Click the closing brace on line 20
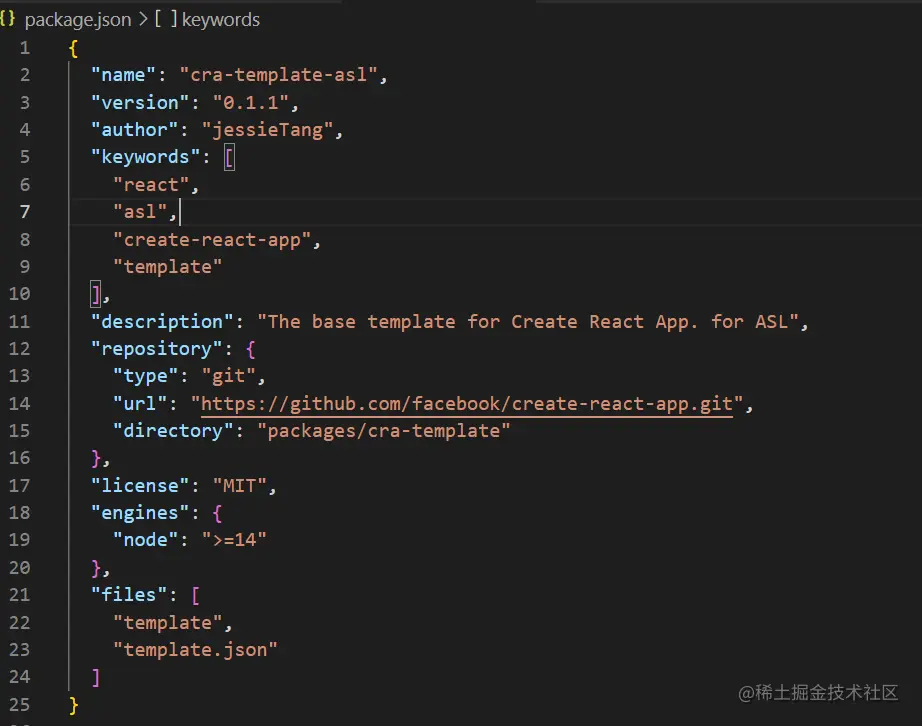This screenshot has width=922, height=726. 96,568
